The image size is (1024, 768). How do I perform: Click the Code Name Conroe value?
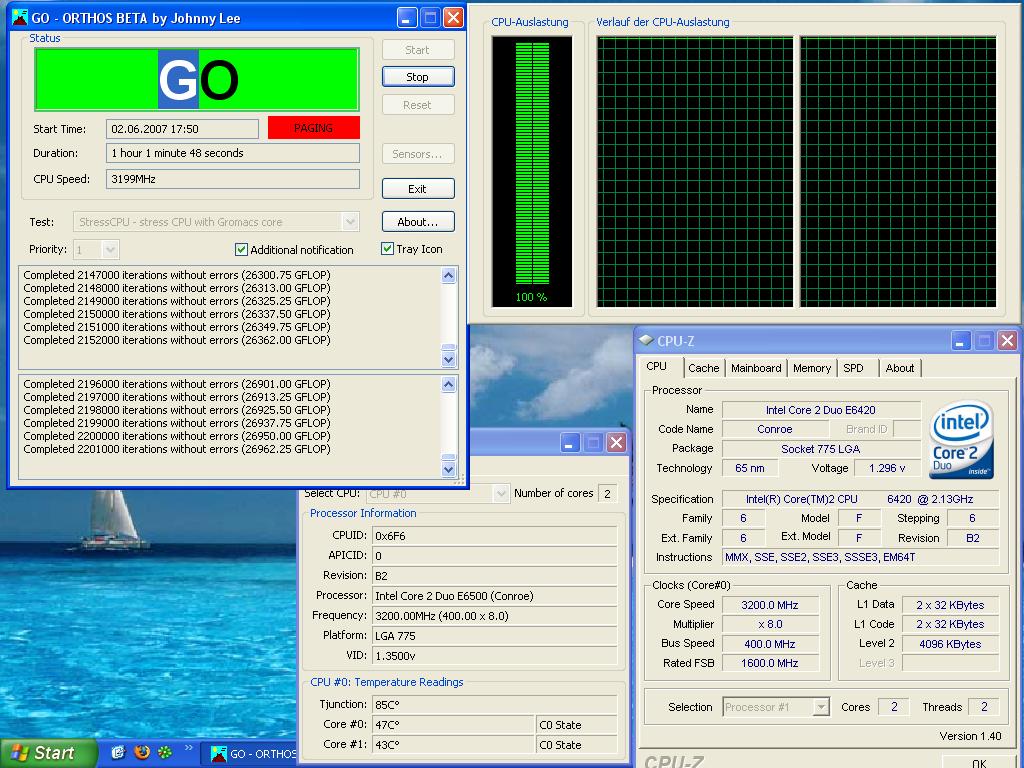(x=775, y=429)
